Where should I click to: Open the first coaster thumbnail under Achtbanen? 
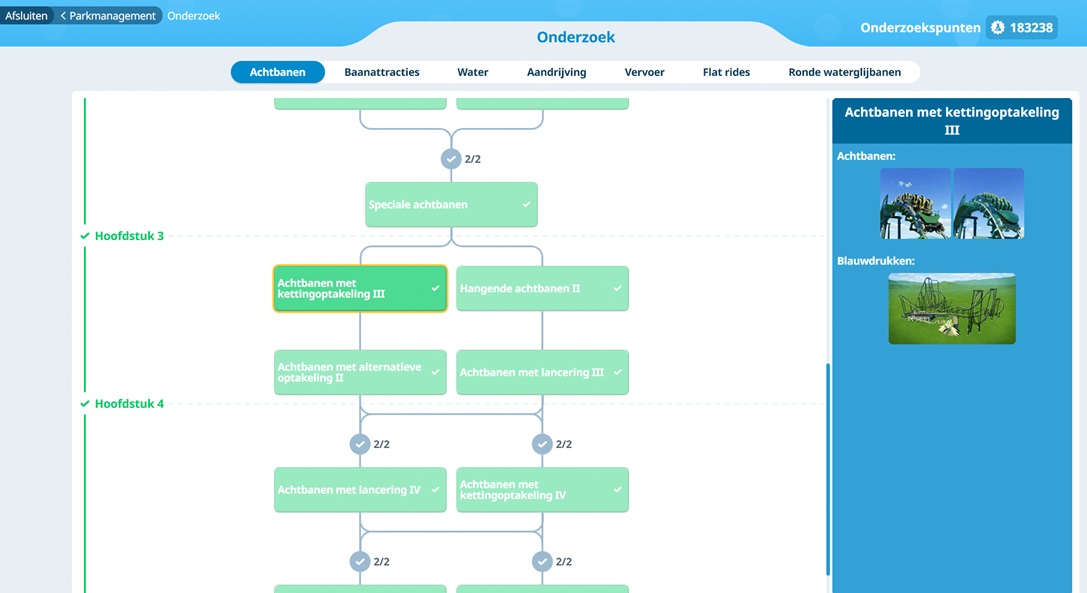coord(915,204)
